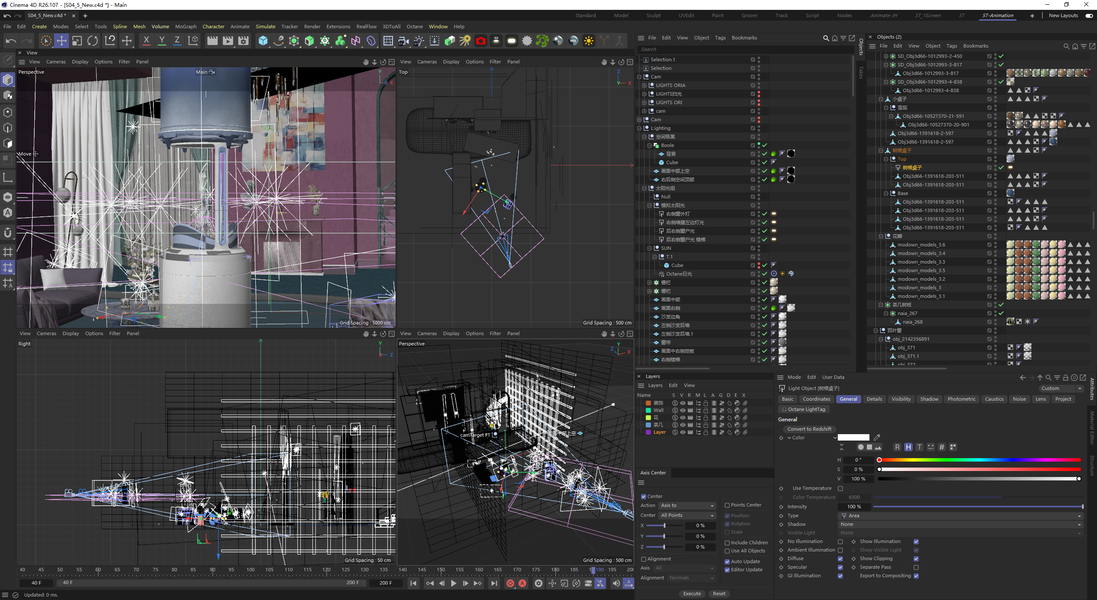This screenshot has height=600, width=1097.
Task: Open the search icon in Object Manager
Action: 826,38
